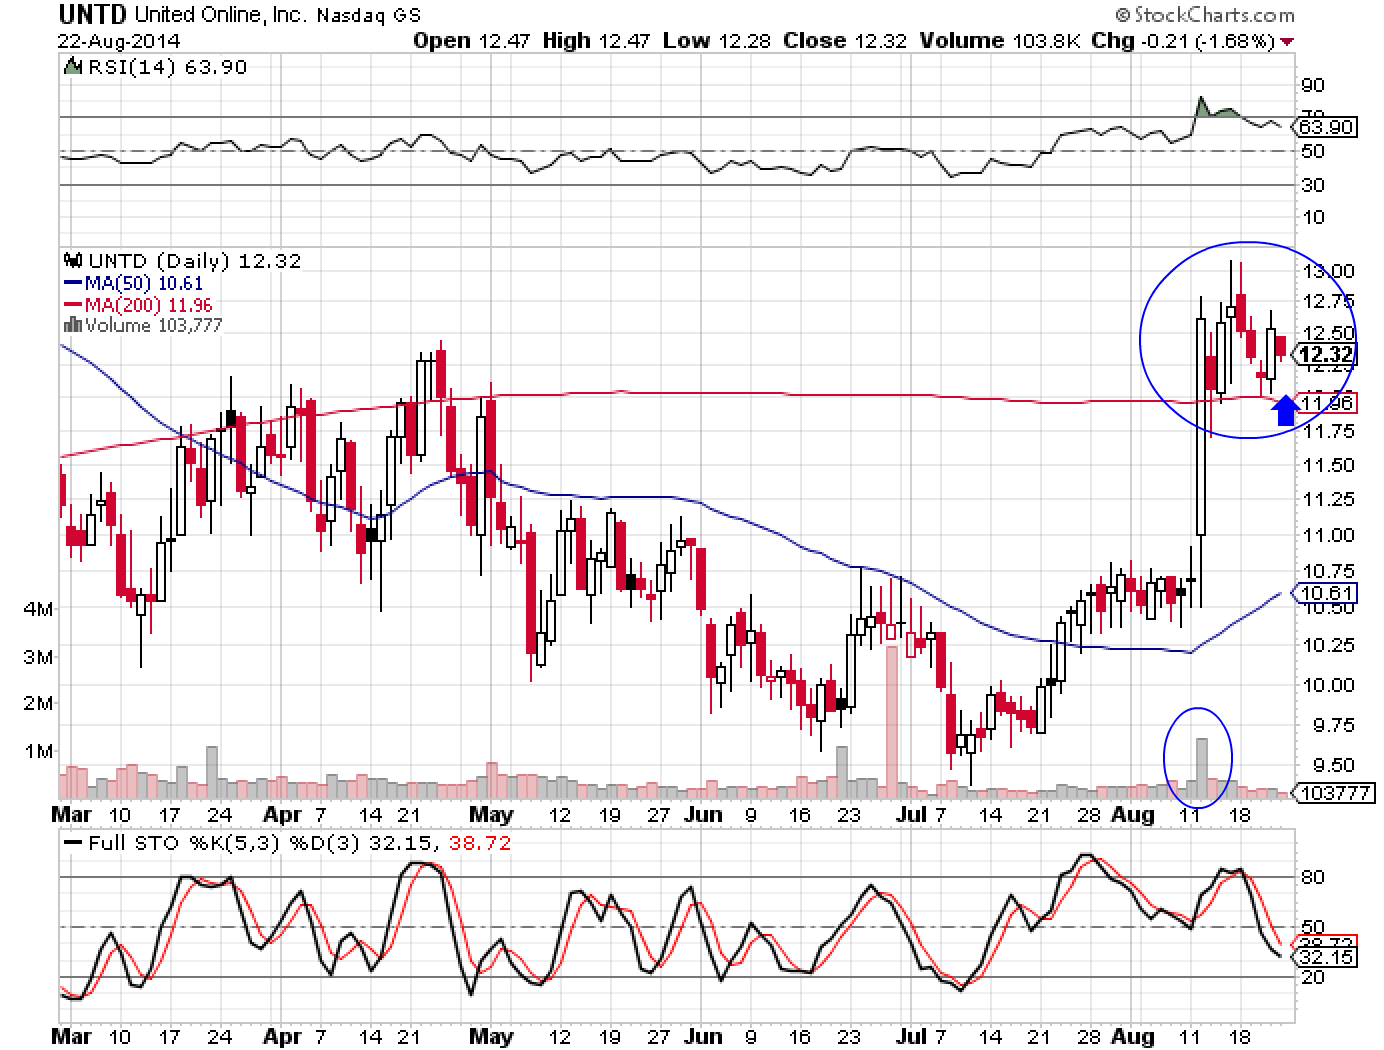Click the 11.00 price axis label
This screenshot has height=1050, width=1384.
point(1329,535)
